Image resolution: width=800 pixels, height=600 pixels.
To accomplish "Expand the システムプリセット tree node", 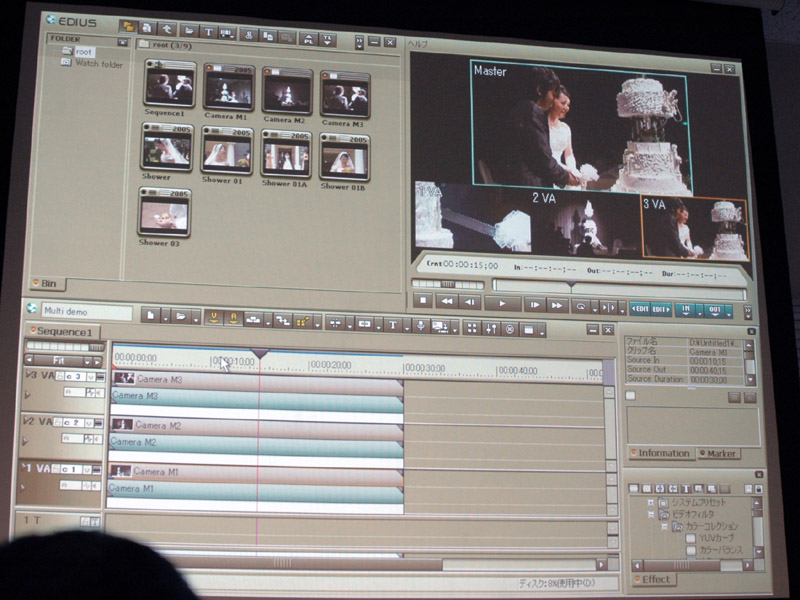I will click(651, 502).
